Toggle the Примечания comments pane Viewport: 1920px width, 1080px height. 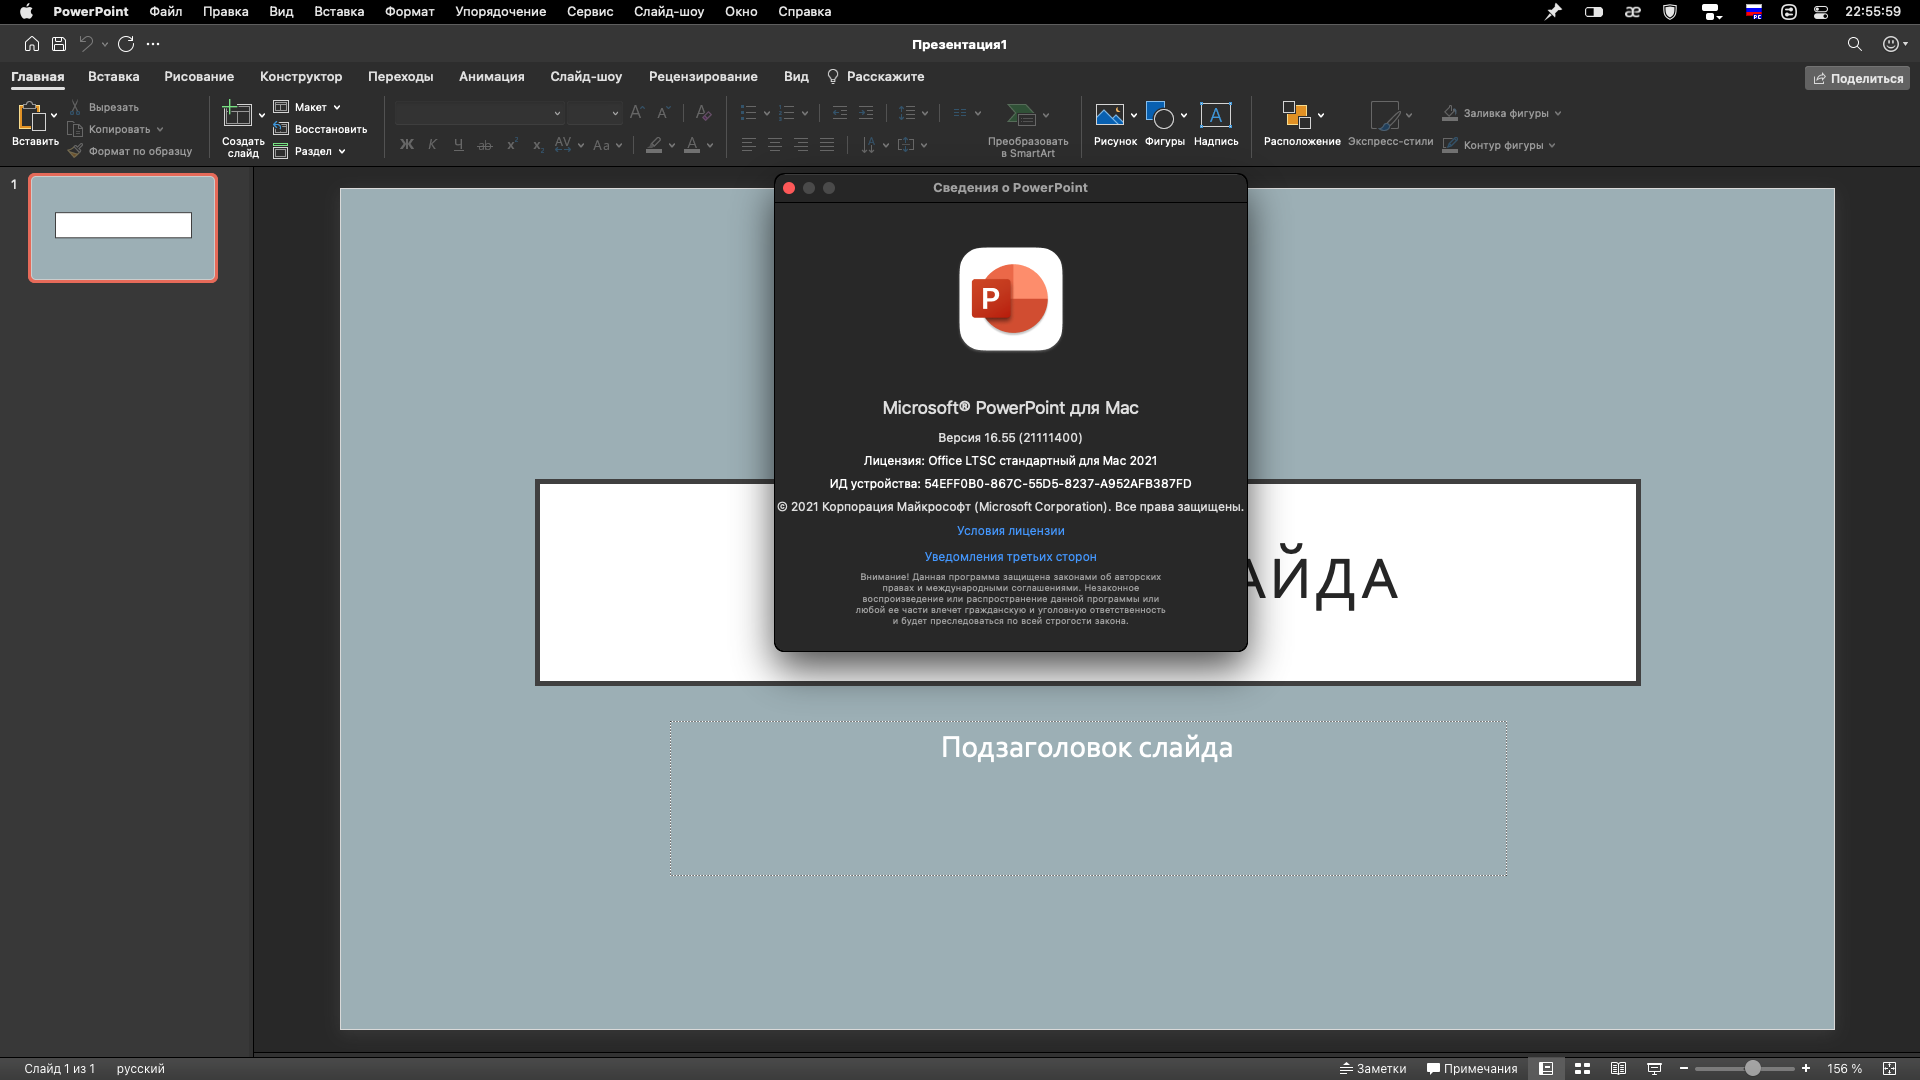click(1472, 1069)
